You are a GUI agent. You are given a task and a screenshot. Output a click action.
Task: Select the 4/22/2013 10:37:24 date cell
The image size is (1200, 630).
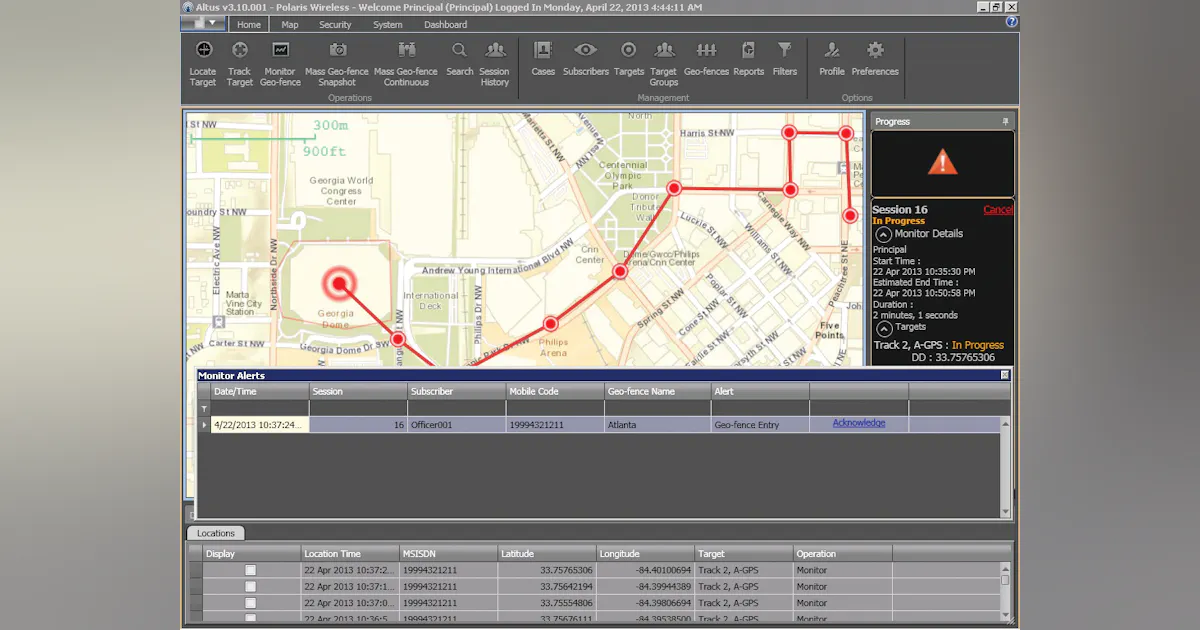coord(260,425)
